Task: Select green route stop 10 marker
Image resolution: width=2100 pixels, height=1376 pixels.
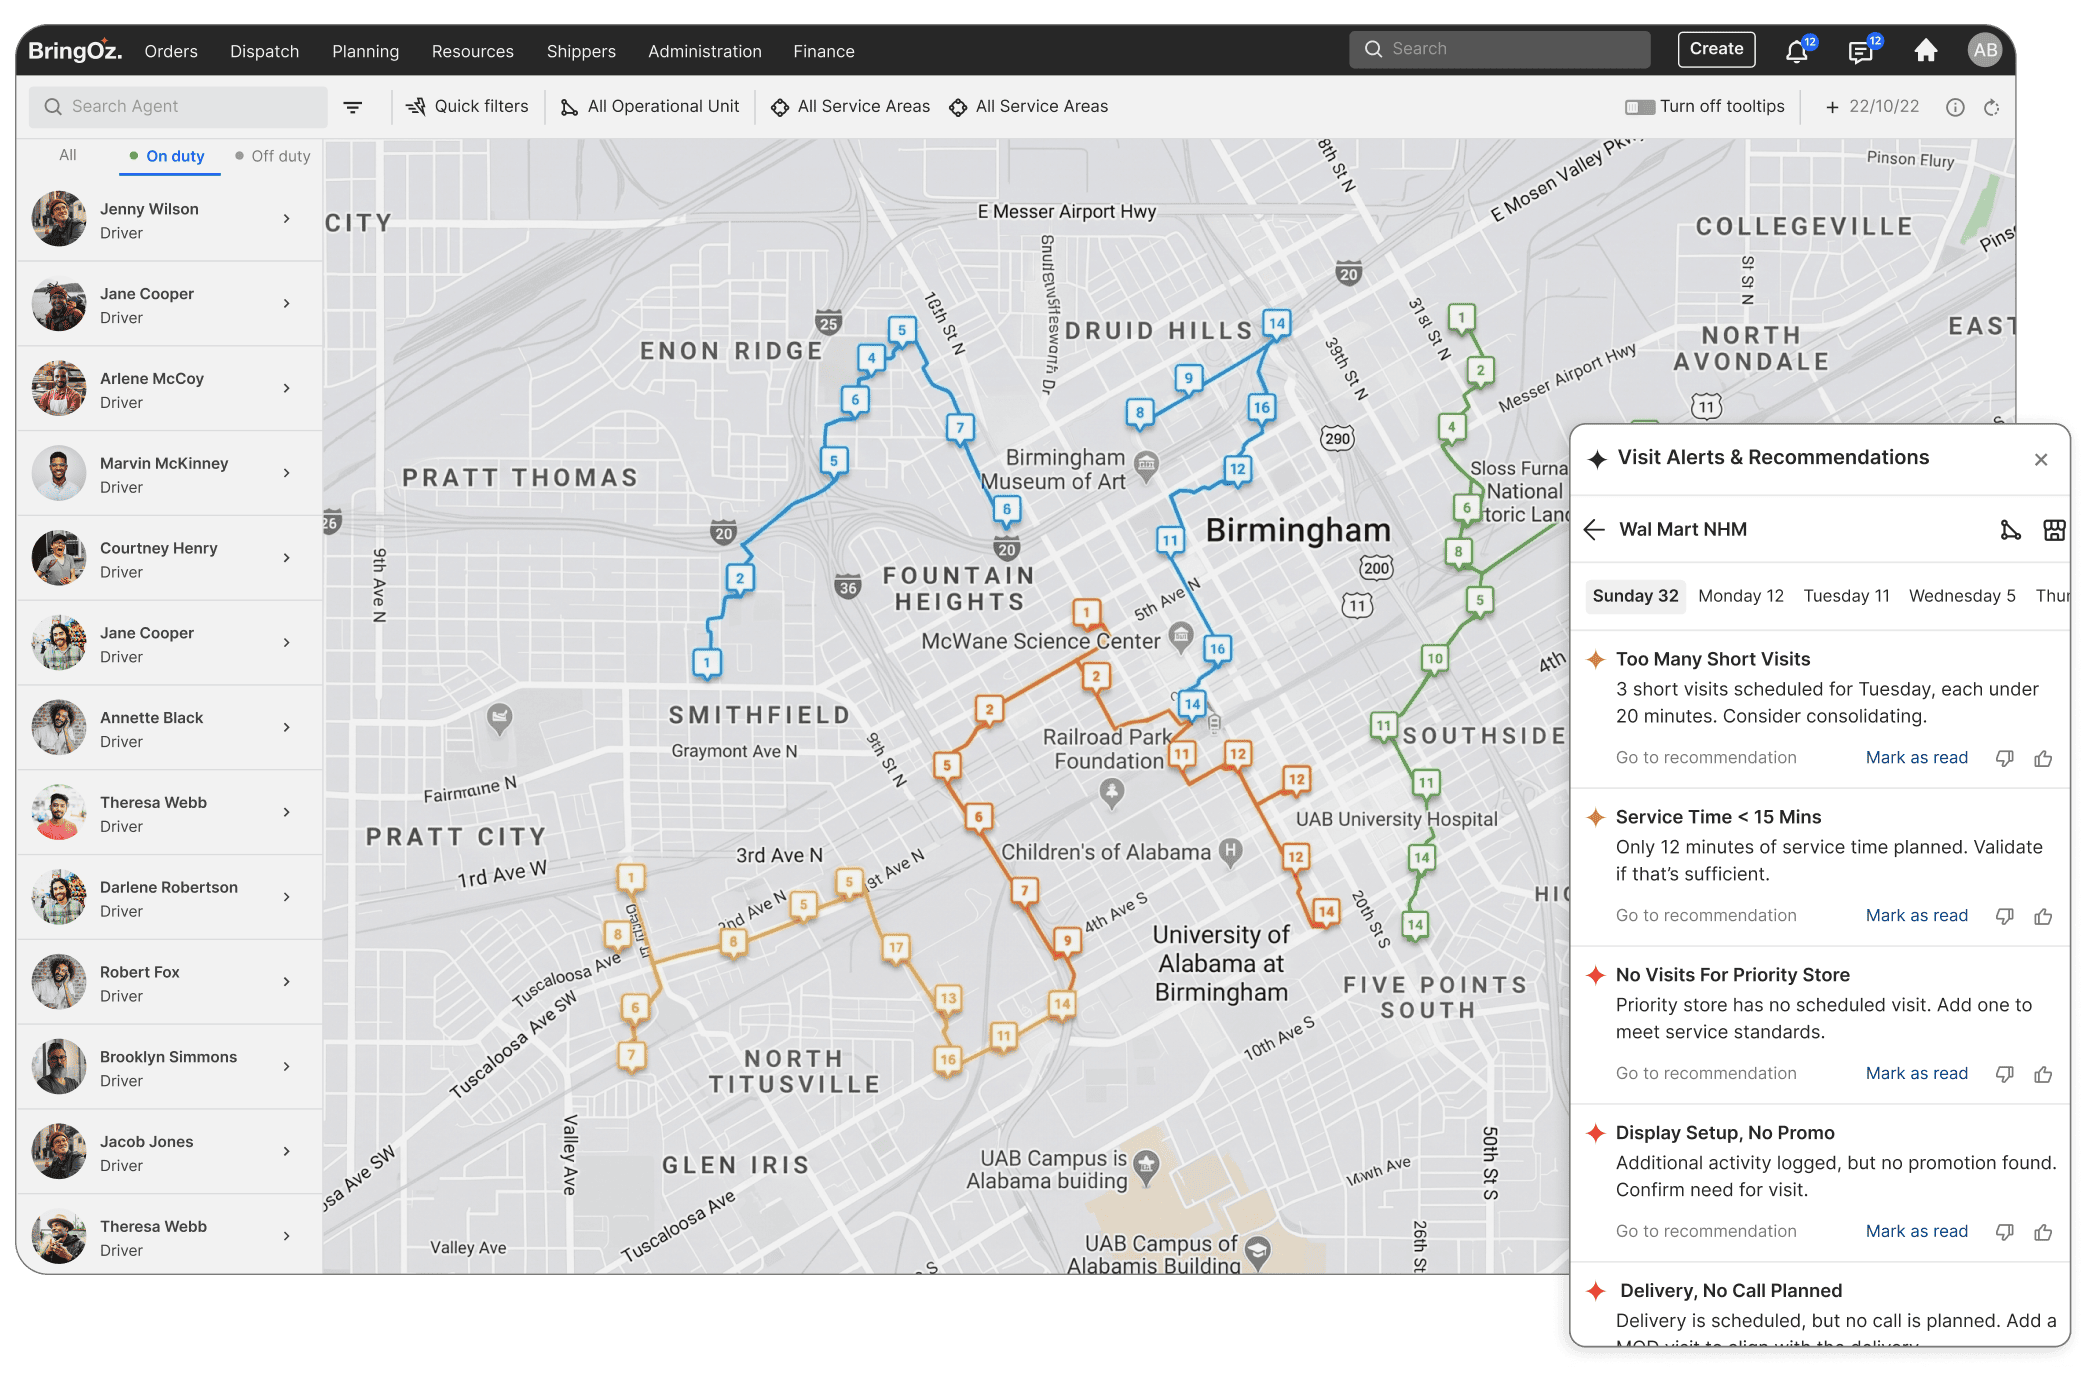Action: (1435, 659)
